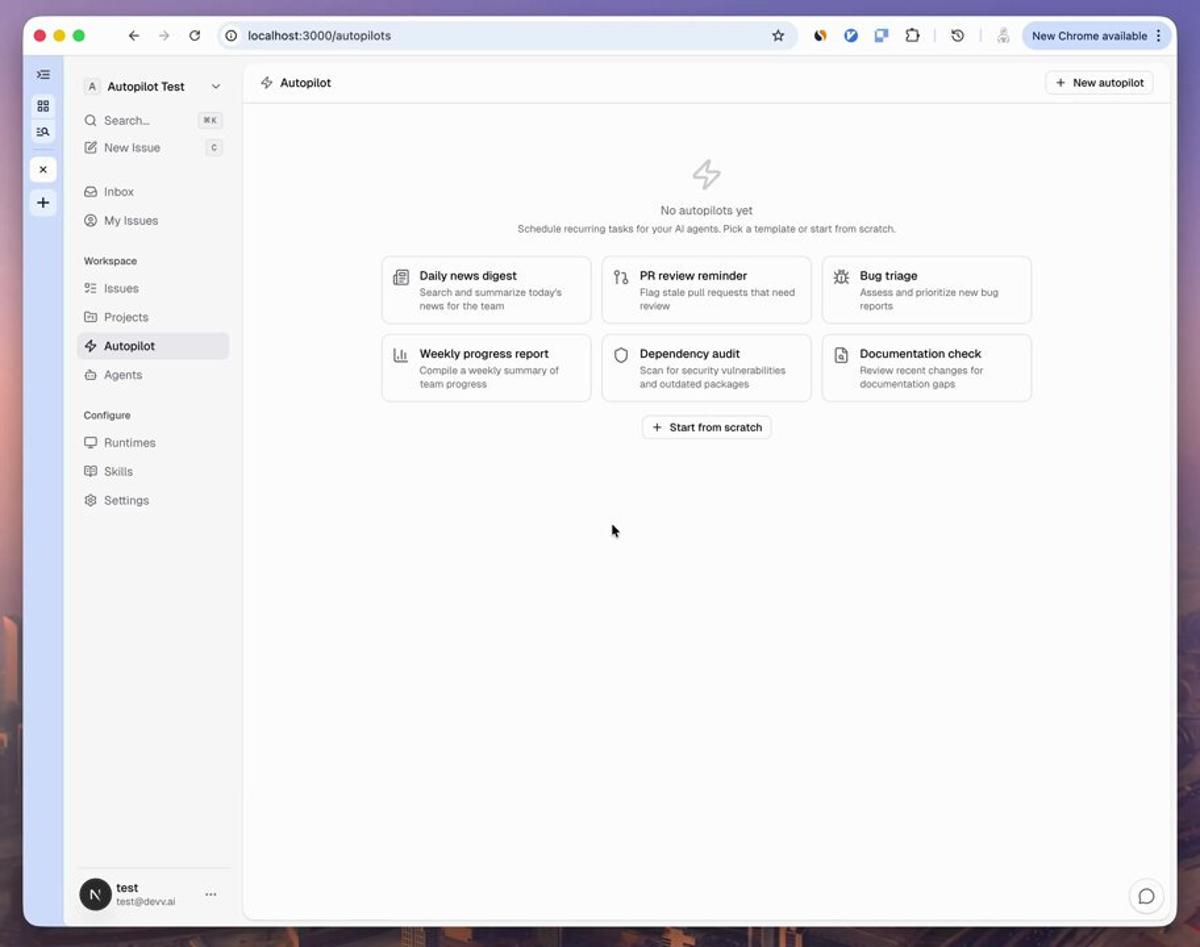
Task: Click the Weekly progress report chart icon
Action: (x=401, y=355)
